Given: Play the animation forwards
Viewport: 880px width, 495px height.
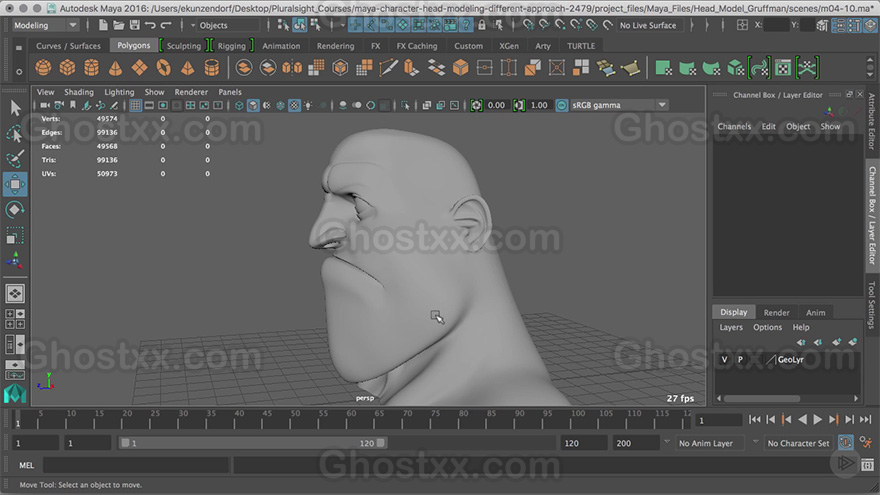Looking at the screenshot, I should coord(818,419).
